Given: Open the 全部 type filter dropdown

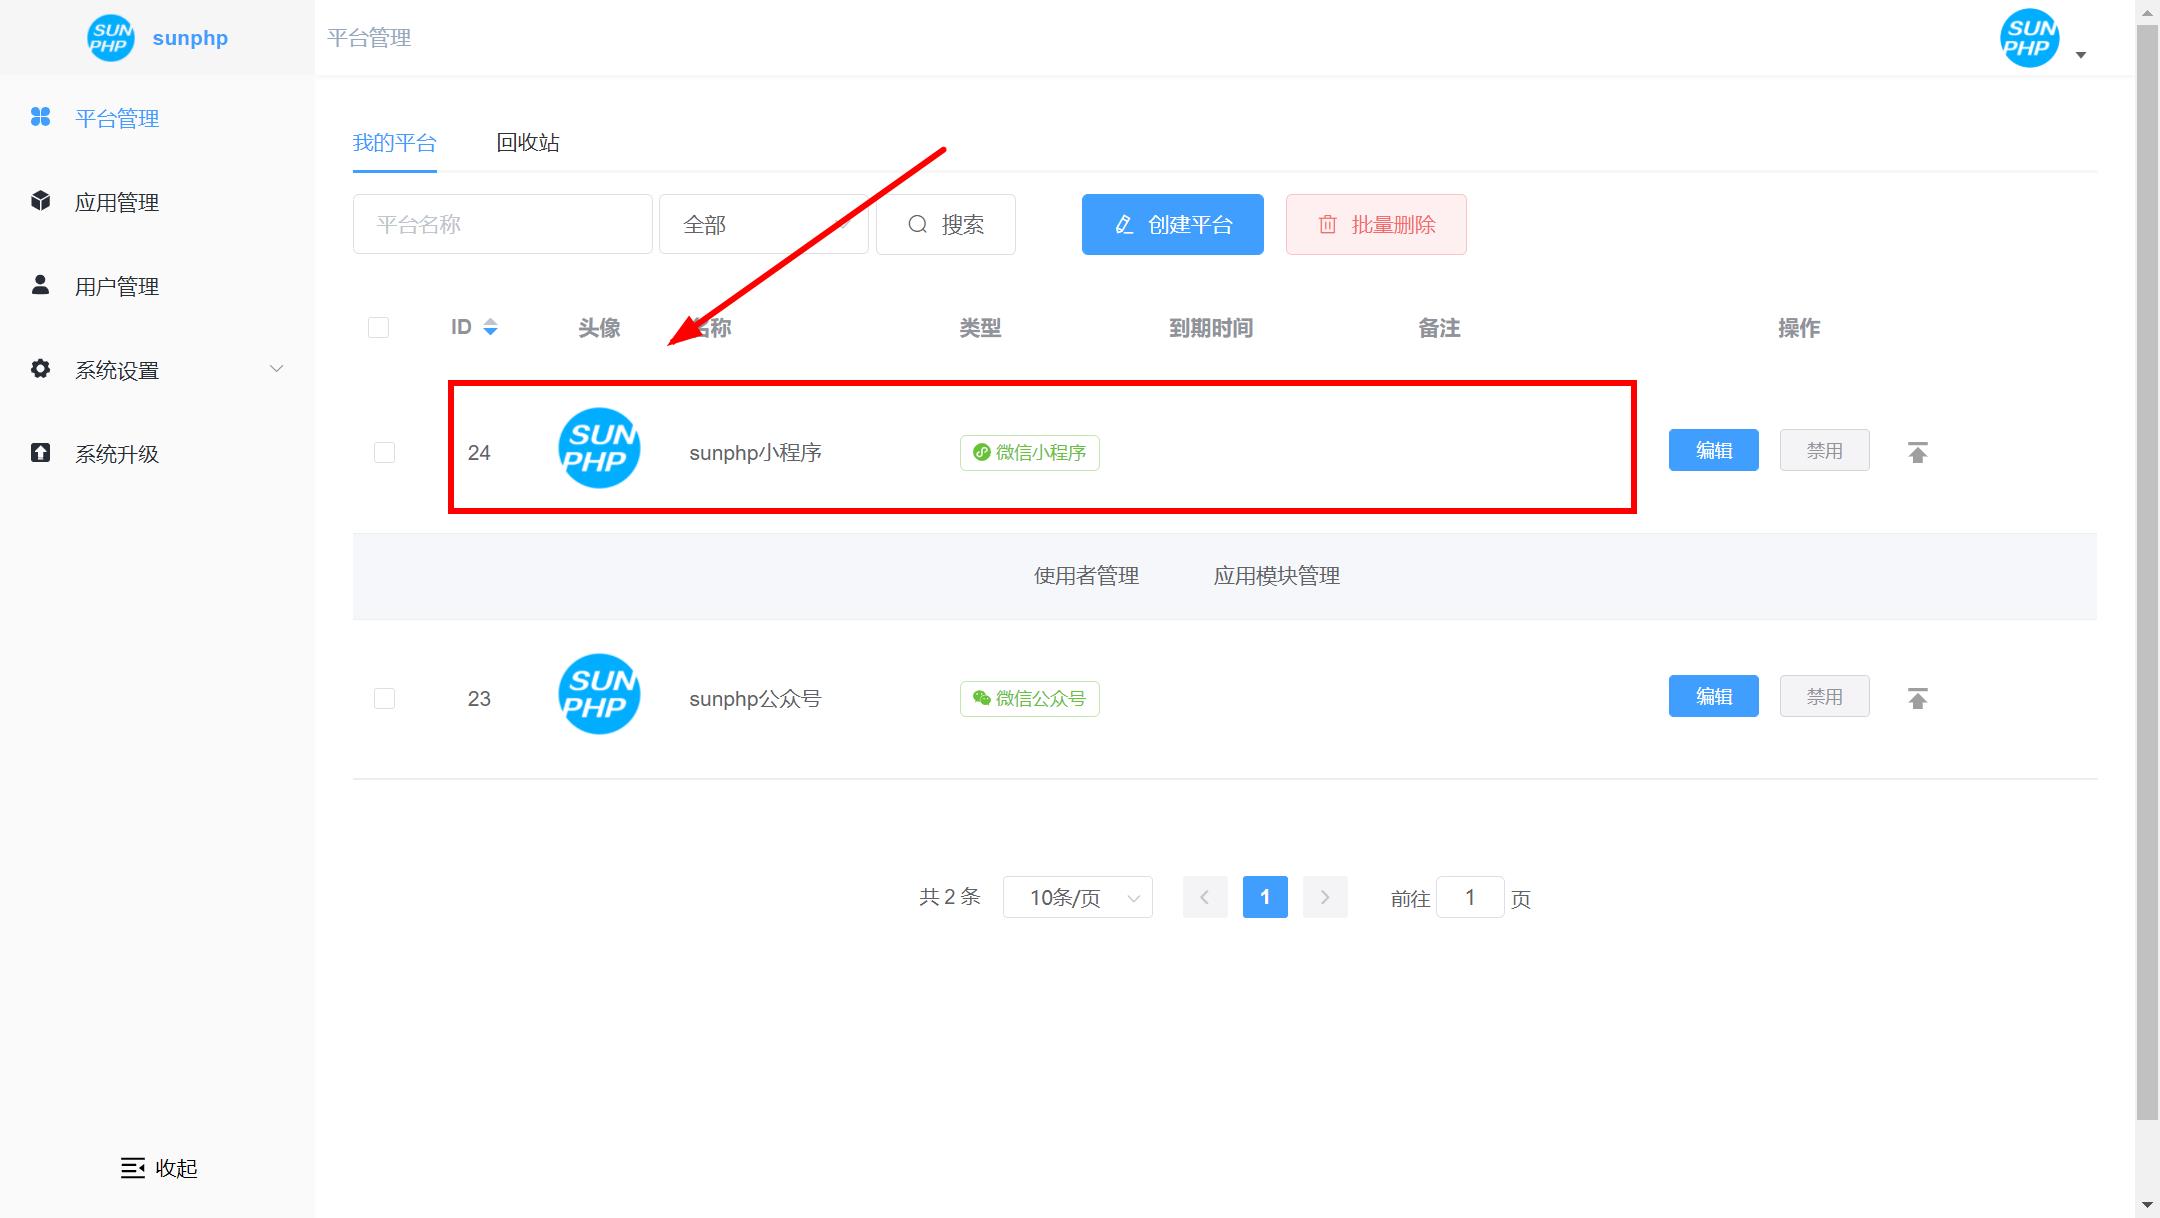Looking at the screenshot, I should tap(763, 224).
